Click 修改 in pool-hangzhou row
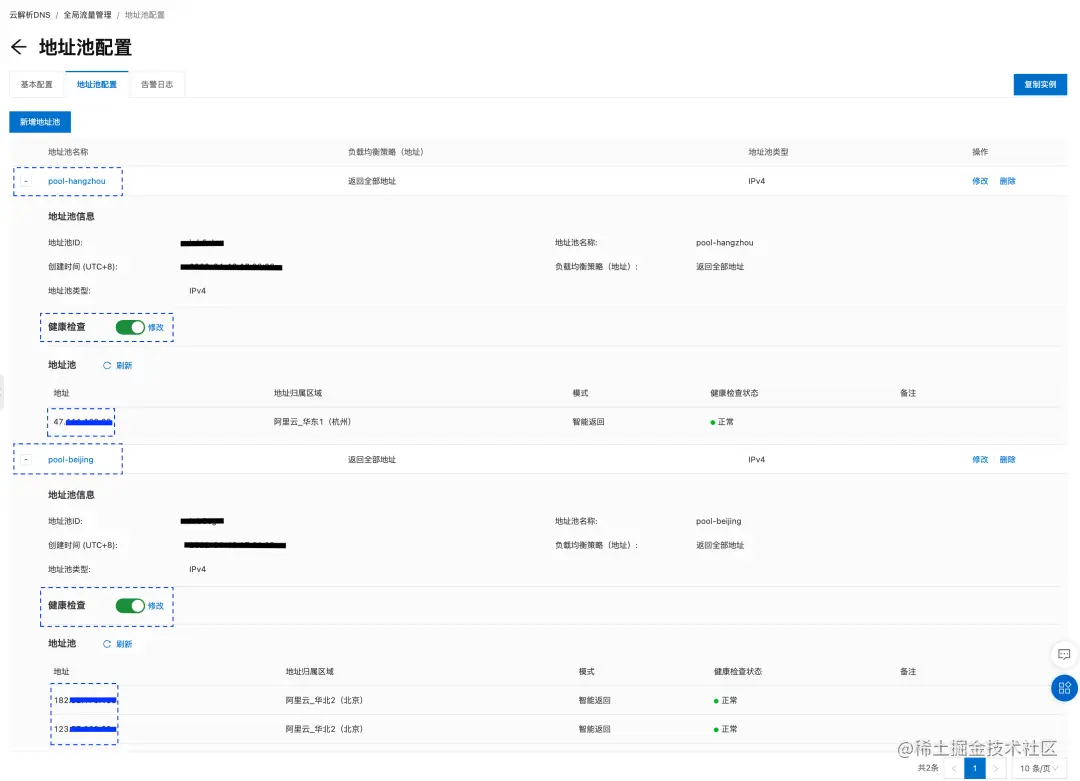 click(980, 181)
